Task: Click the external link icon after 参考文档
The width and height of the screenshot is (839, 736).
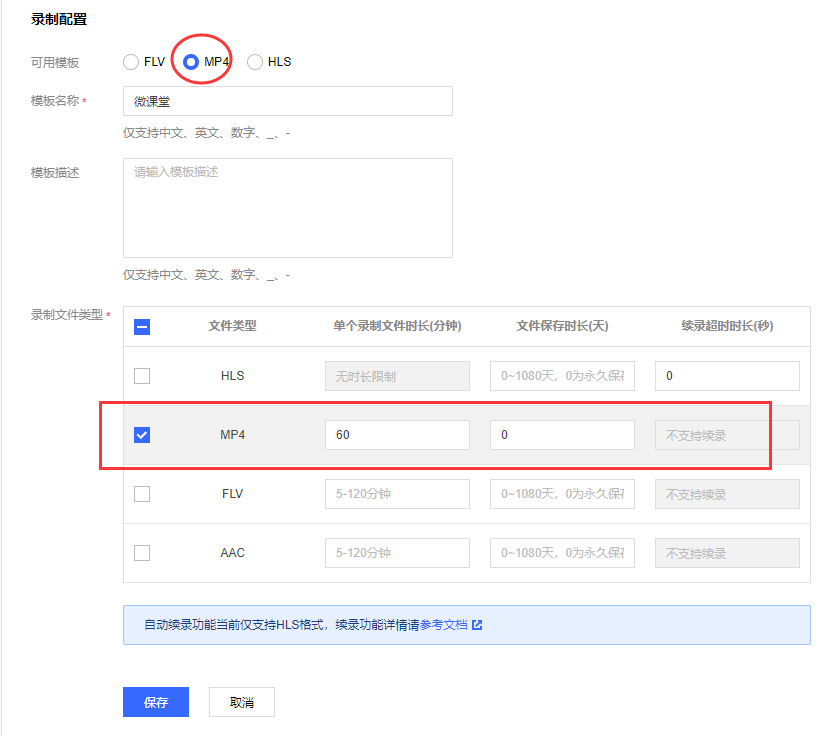Action: pos(477,625)
